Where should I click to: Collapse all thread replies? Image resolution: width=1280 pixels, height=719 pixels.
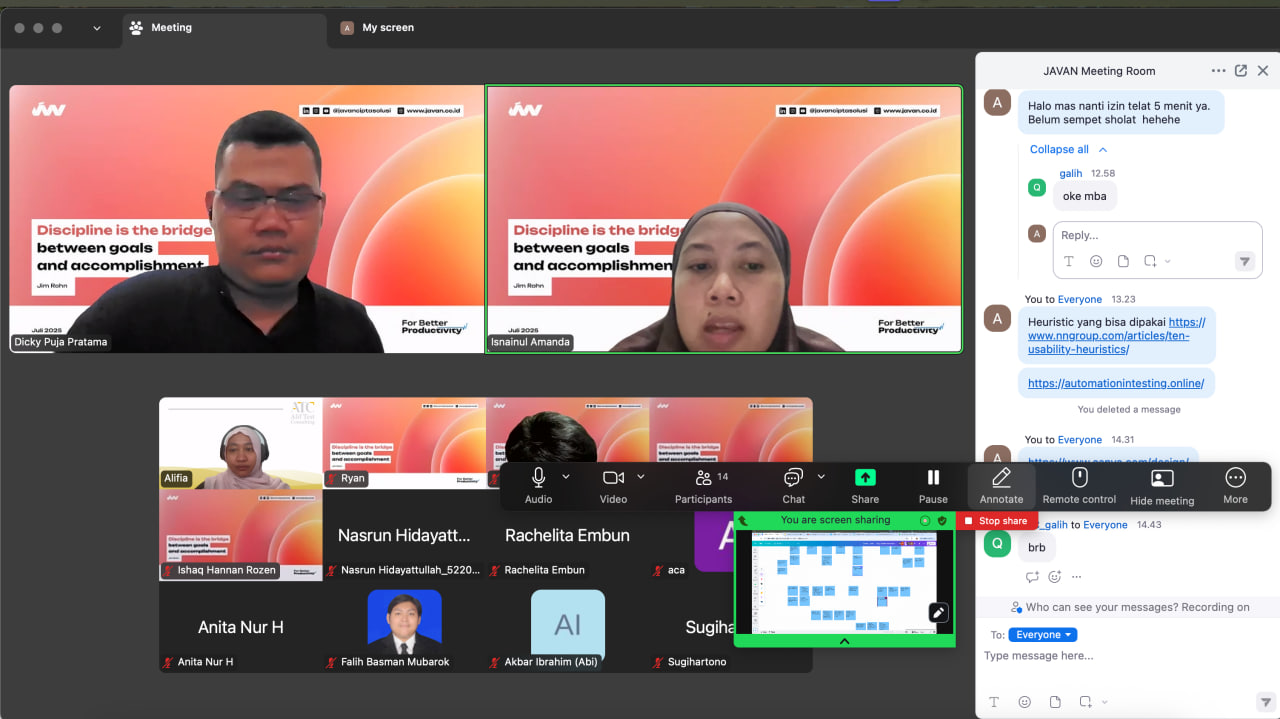coord(1068,150)
